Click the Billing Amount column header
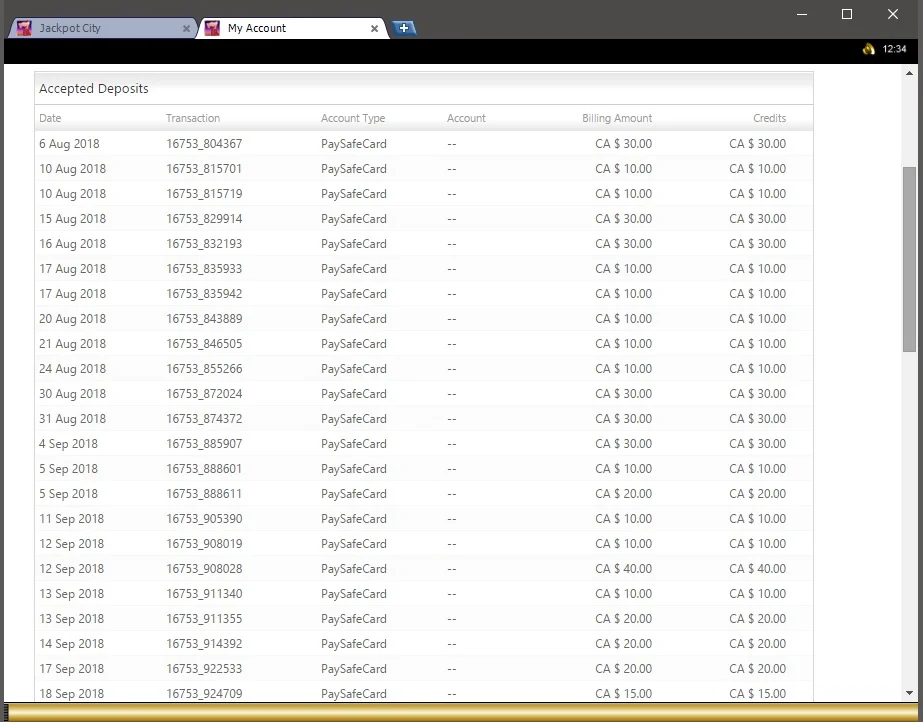 point(617,118)
